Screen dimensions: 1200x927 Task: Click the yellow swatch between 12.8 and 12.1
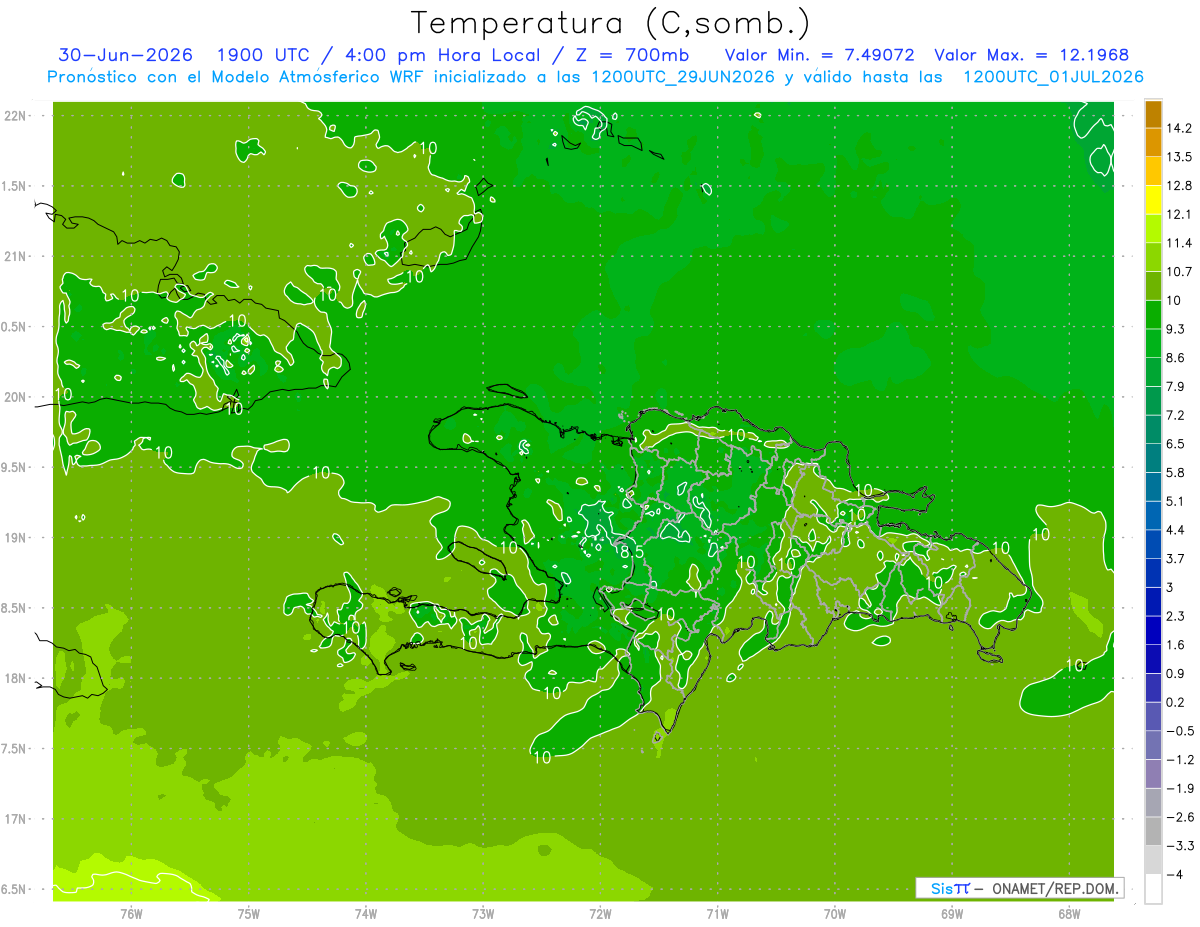(x=1153, y=200)
